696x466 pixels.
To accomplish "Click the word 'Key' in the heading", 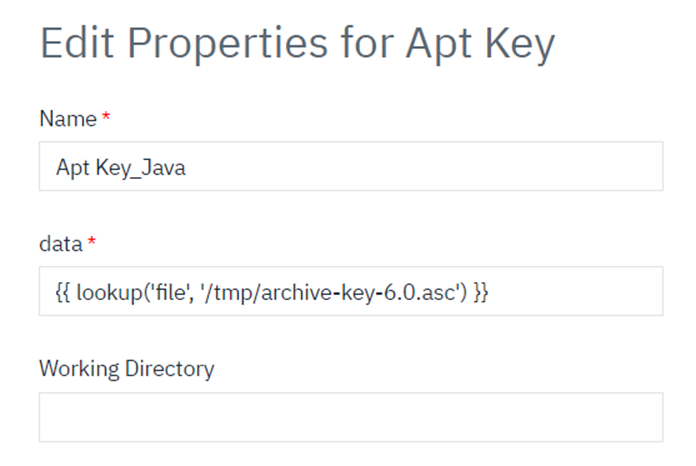I will tap(517, 46).
